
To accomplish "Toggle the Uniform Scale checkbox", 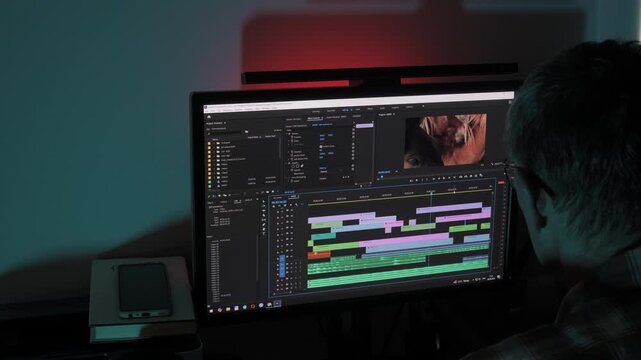I will tap(321, 146).
